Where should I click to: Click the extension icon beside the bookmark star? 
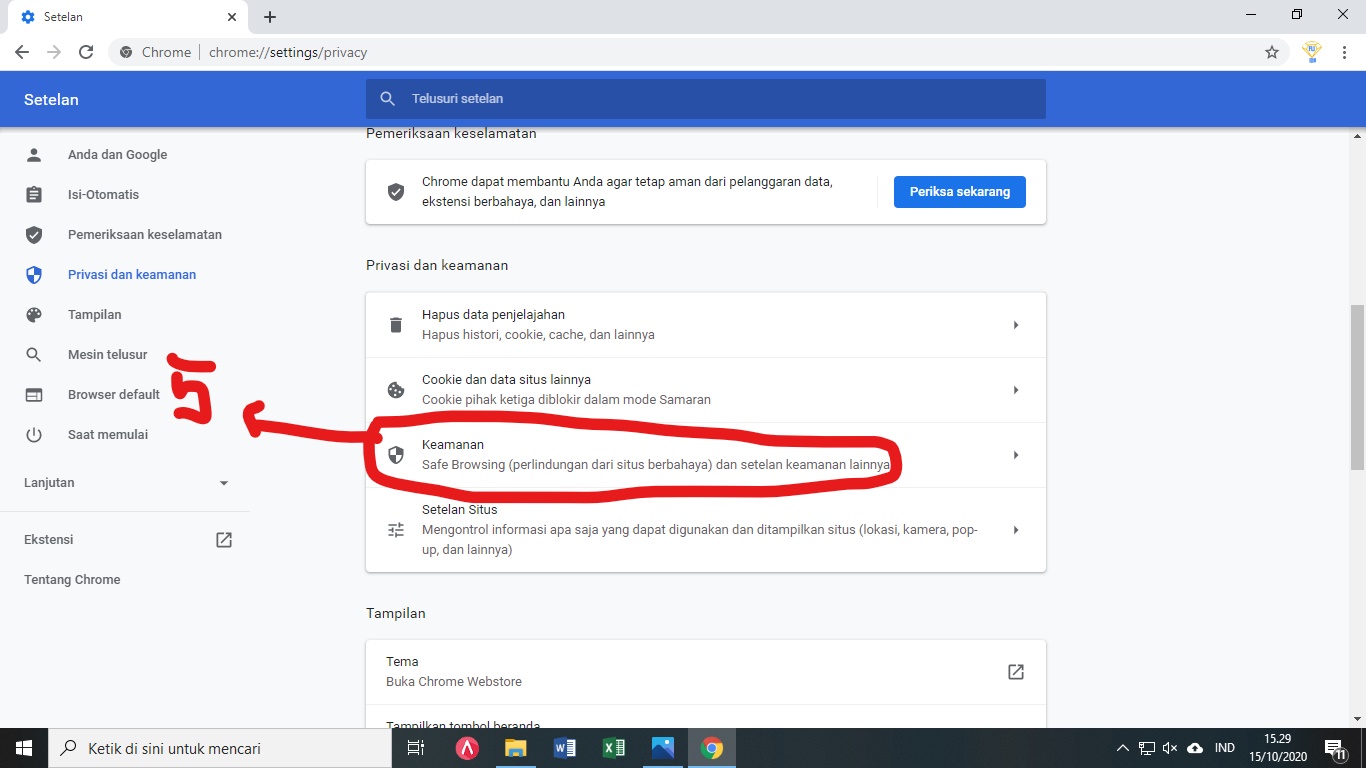pyautogui.click(x=1312, y=52)
